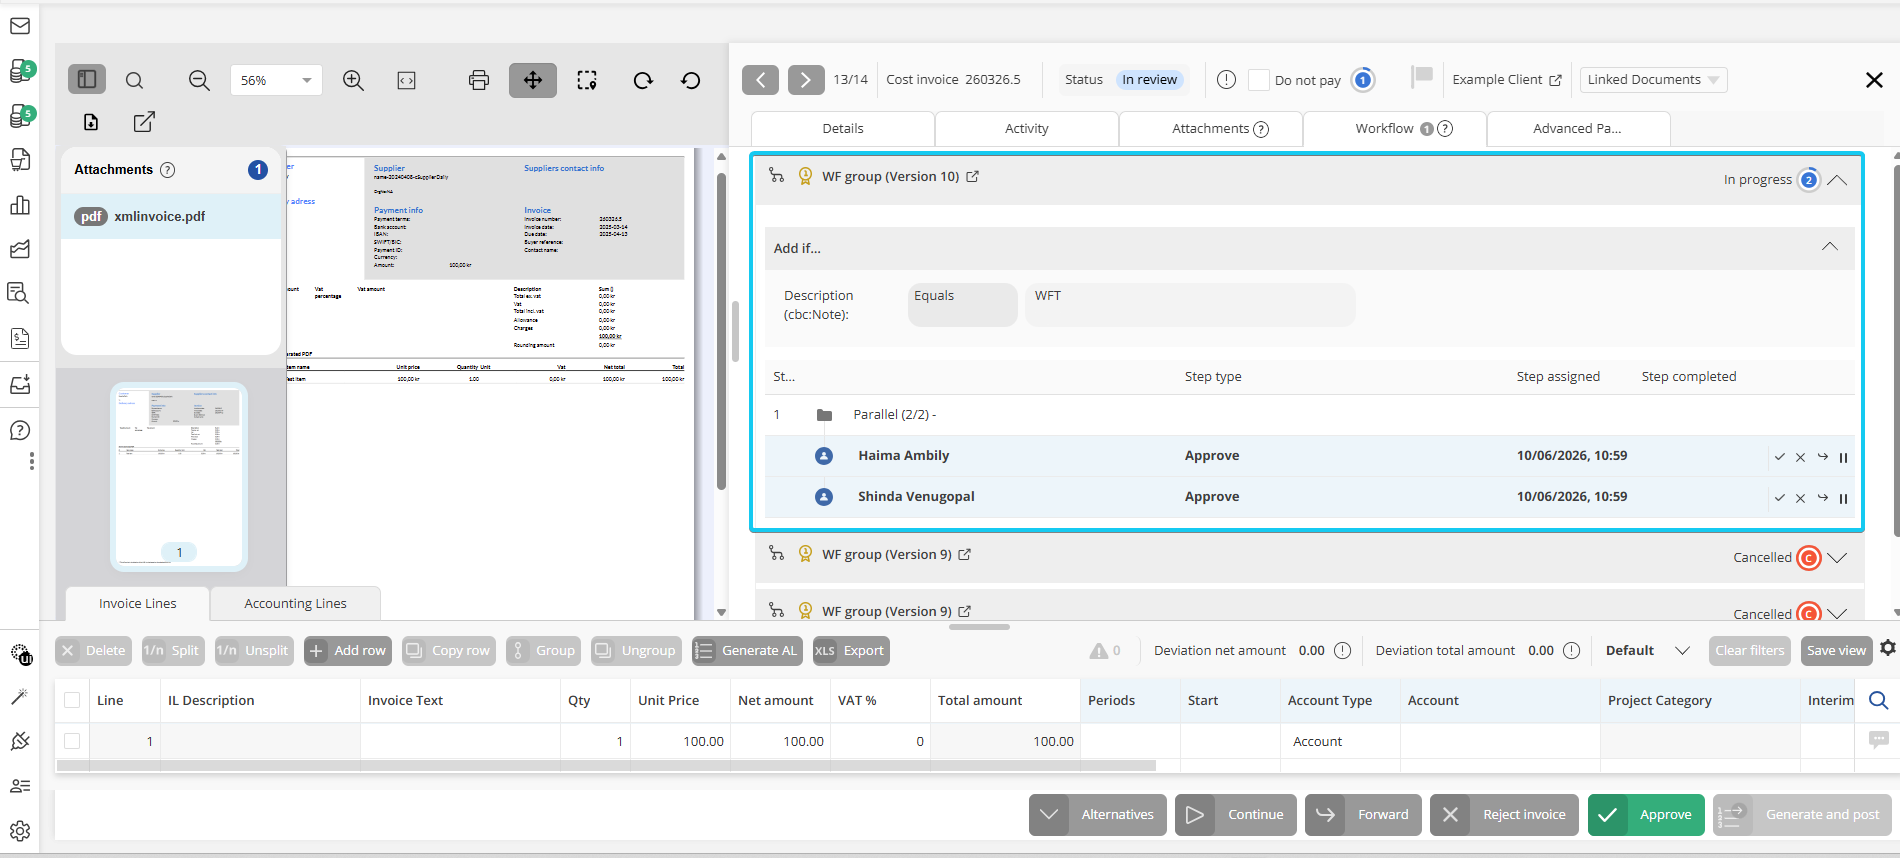Select the Invoice Lines tab
This screenshot has height=858, width=1900.
pos(138,603)
